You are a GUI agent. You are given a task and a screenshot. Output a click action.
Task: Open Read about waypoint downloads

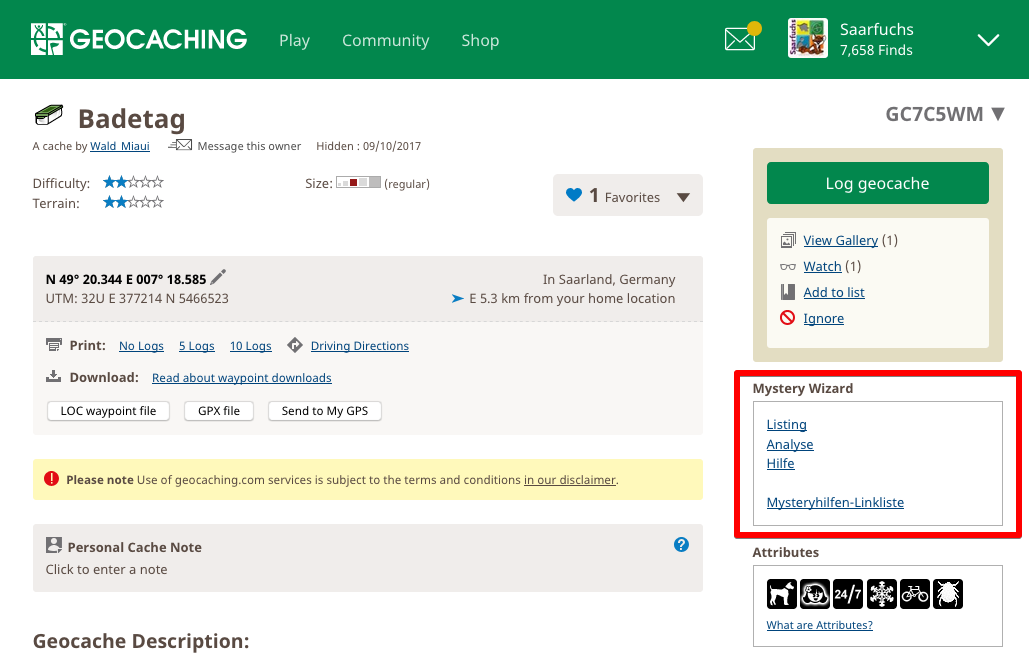pos(242,378)
